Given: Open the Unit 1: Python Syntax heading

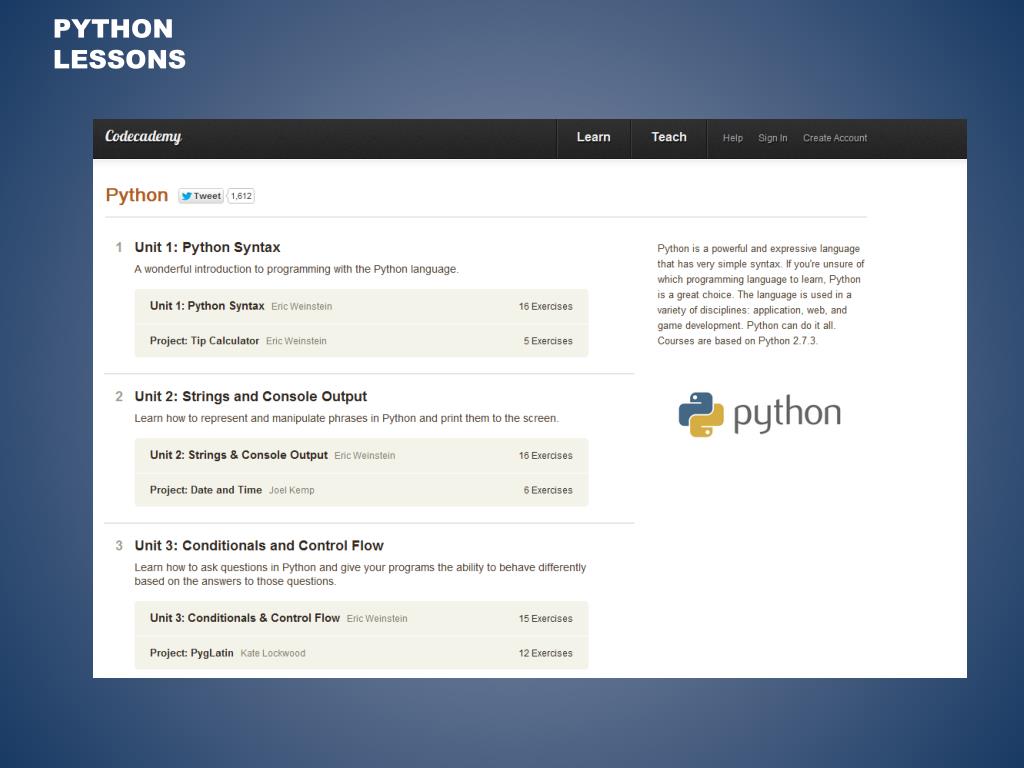Looking at the screenshot, I should pos(207,248).
